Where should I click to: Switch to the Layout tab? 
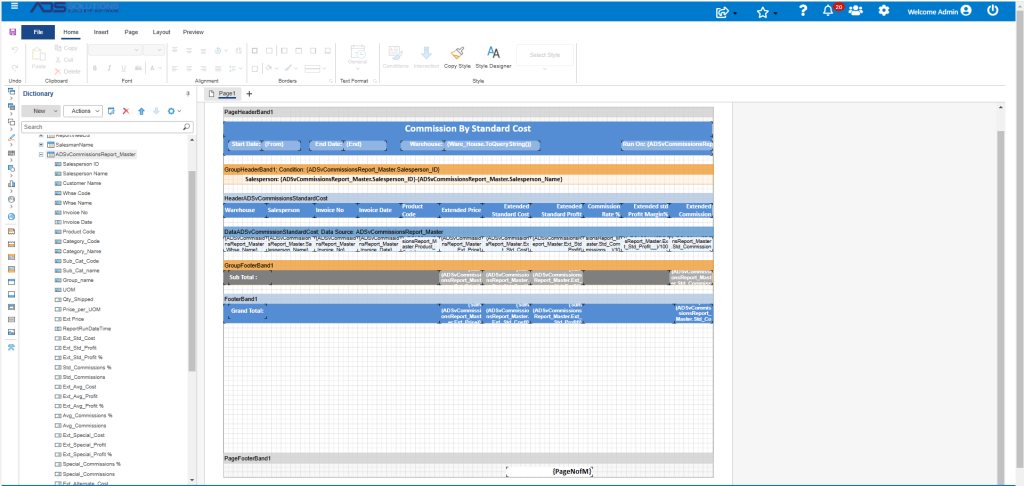[161, 32]
